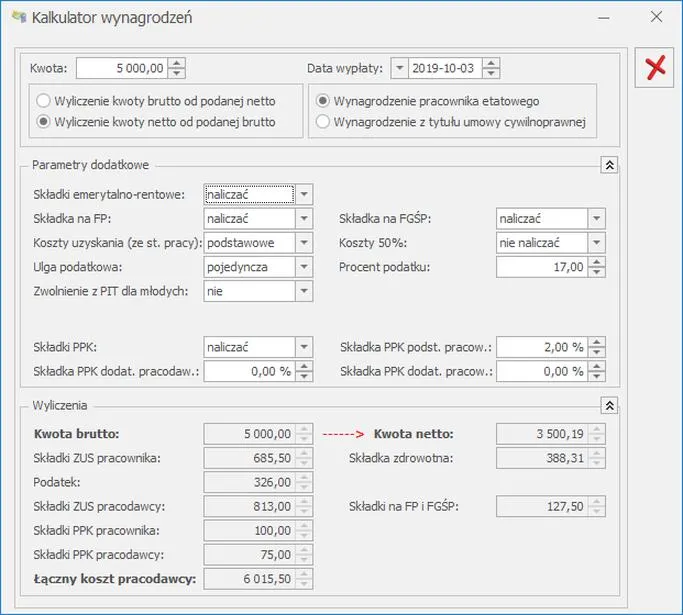Expand the Ulga podatkowa dropdown
The height and width of the screenshot is (615, 683).
304,267
